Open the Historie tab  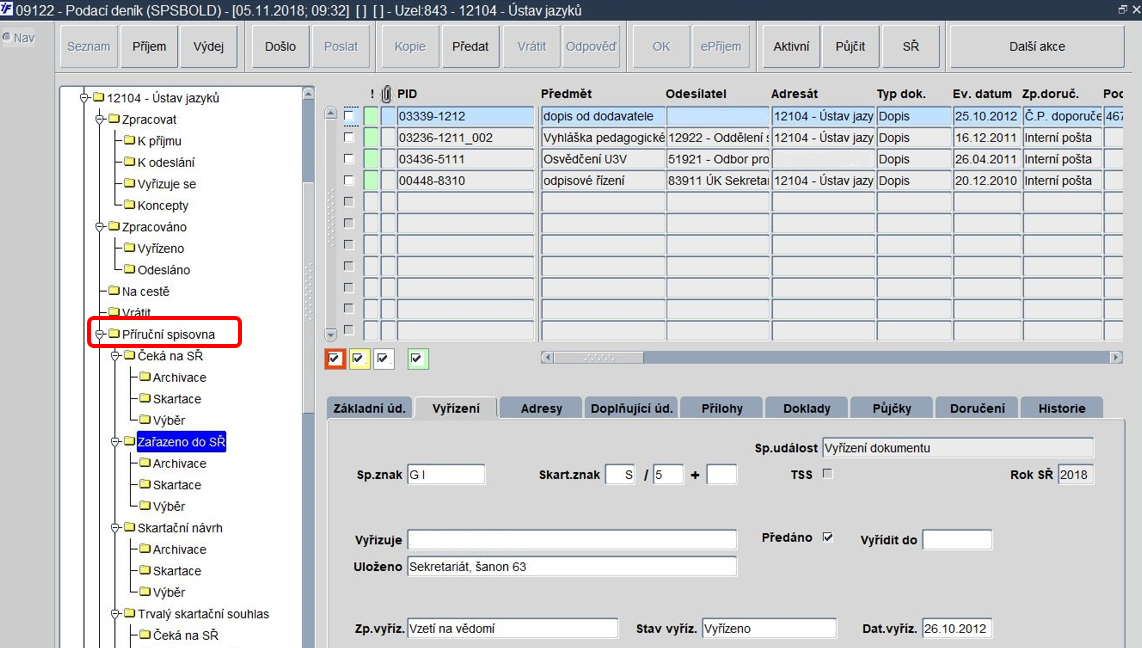[x=1062, y=408]
